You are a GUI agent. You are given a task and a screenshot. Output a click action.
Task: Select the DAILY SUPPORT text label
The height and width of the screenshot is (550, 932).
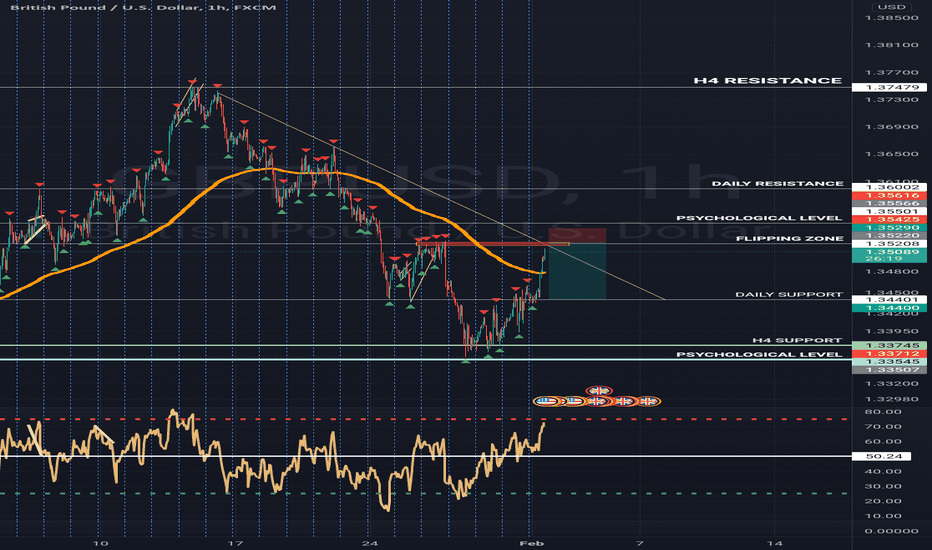click(789, 294)
